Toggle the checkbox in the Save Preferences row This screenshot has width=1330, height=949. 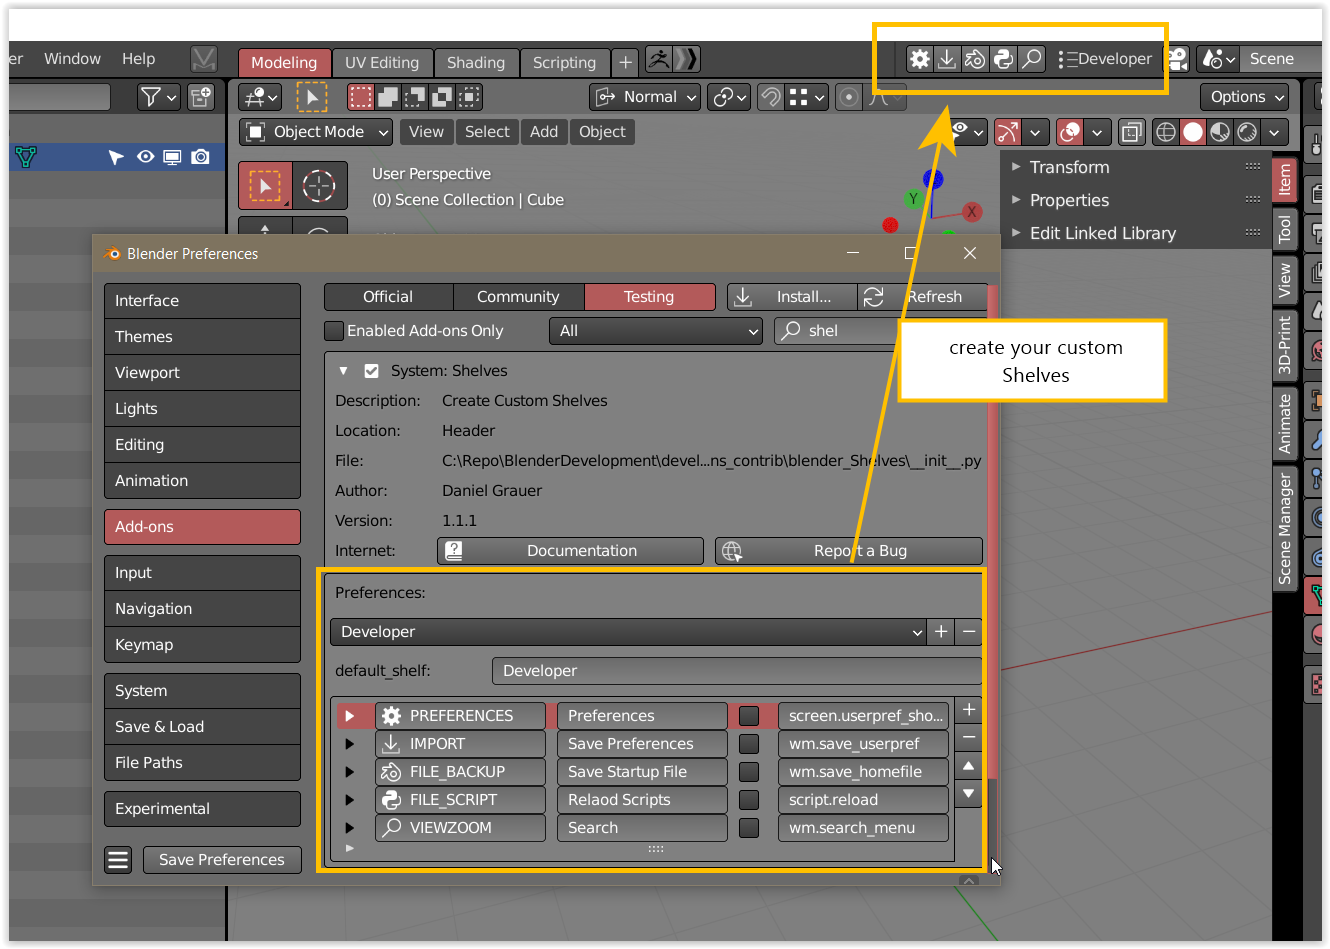pos(749,744)
